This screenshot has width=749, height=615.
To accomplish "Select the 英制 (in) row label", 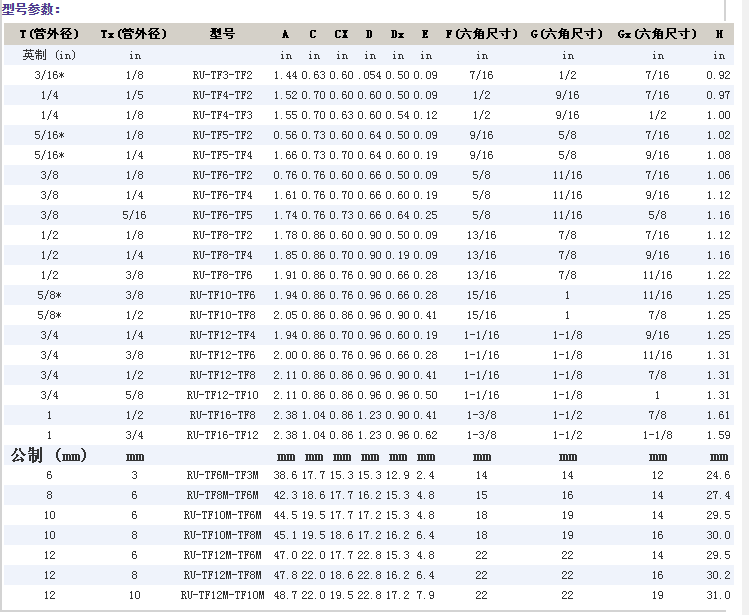I will (x=49, y=55).
